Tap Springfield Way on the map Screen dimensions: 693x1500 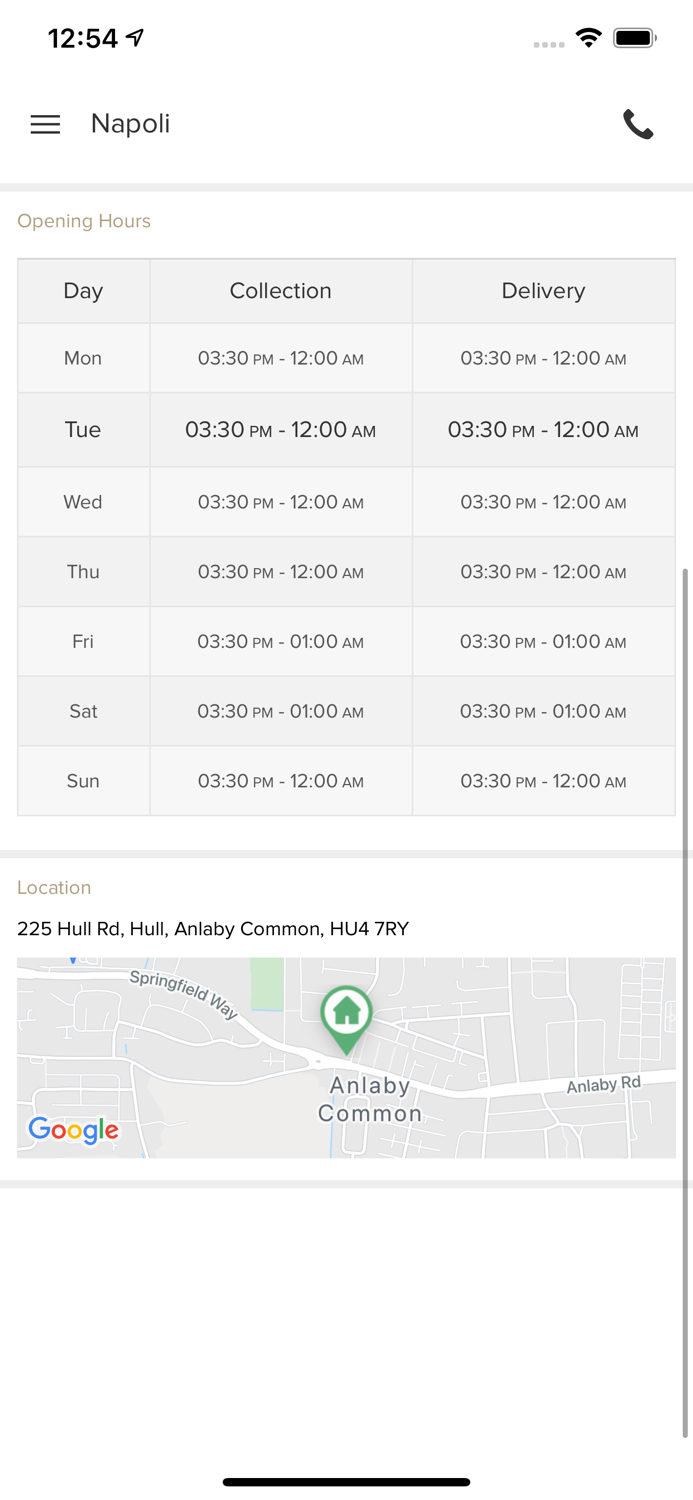click(184, 994)
